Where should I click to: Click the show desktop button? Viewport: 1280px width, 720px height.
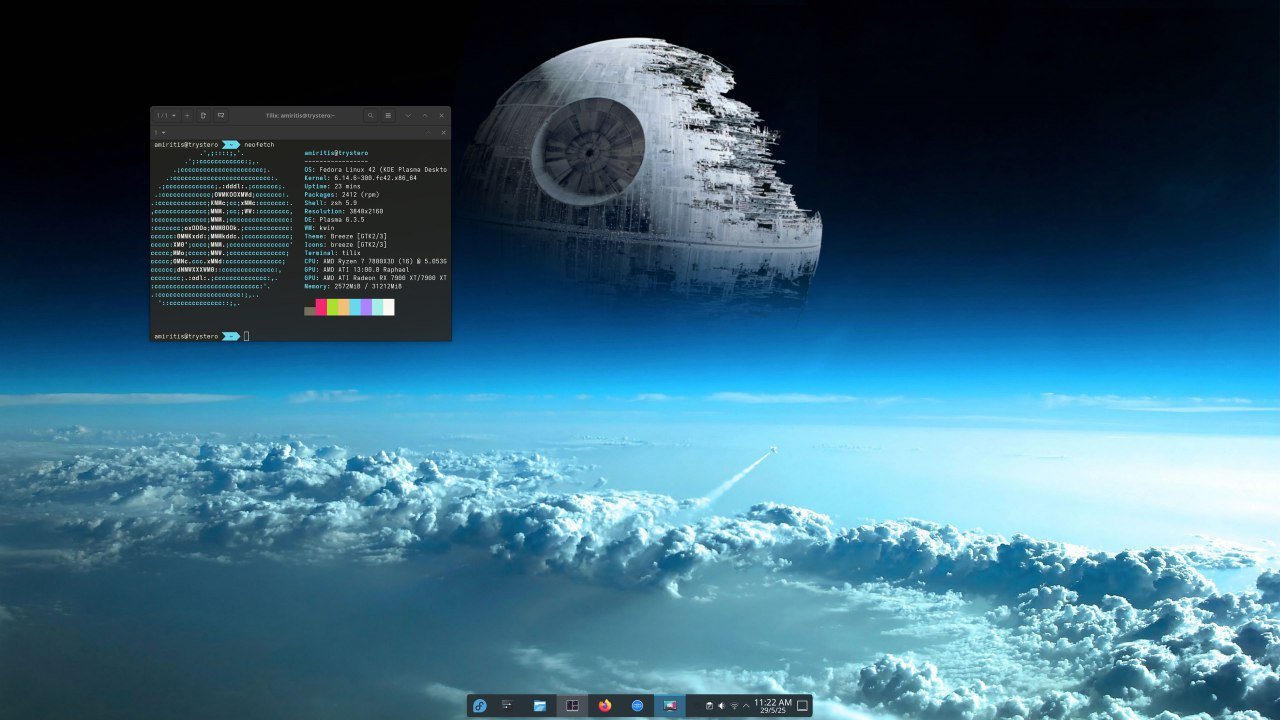(x=802, y=706)
